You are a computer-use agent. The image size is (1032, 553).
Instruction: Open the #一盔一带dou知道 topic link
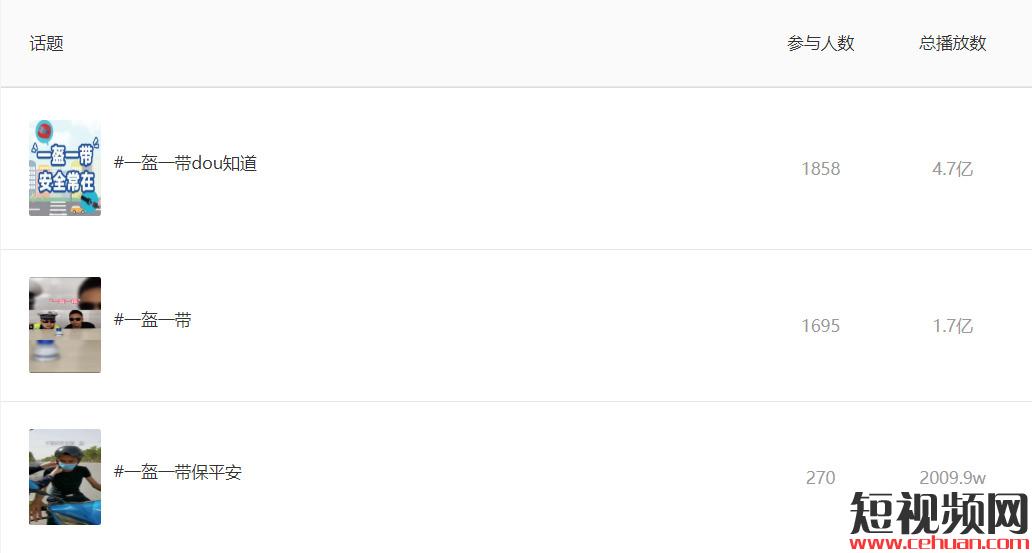(x=185, y=163)
